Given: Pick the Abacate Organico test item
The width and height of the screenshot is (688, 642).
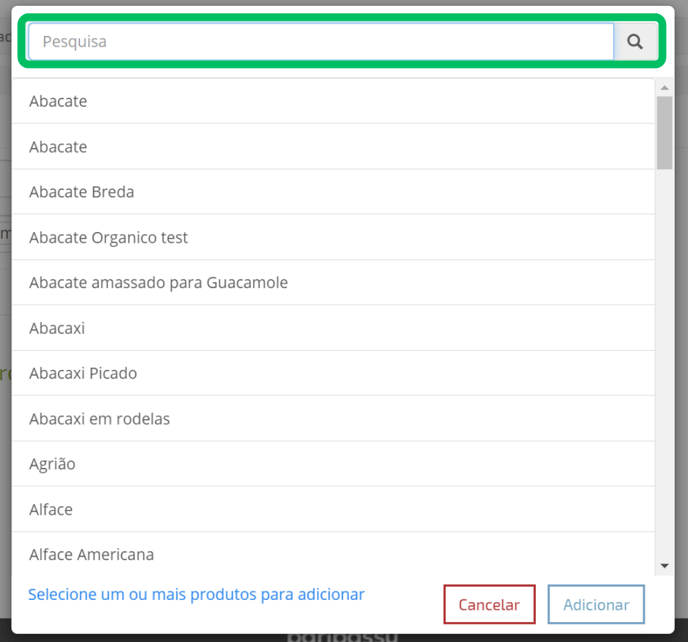Looking at the screenshot, I should click(333, 237).
